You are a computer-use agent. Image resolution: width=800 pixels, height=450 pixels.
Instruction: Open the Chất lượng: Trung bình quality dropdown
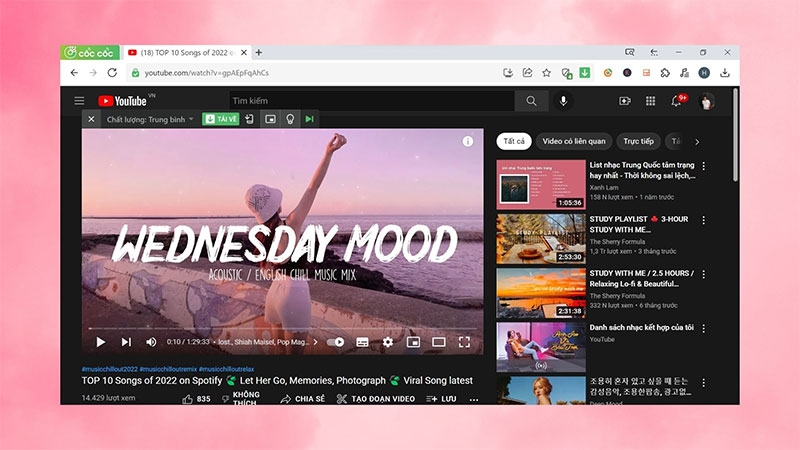[x=150, y=119]
